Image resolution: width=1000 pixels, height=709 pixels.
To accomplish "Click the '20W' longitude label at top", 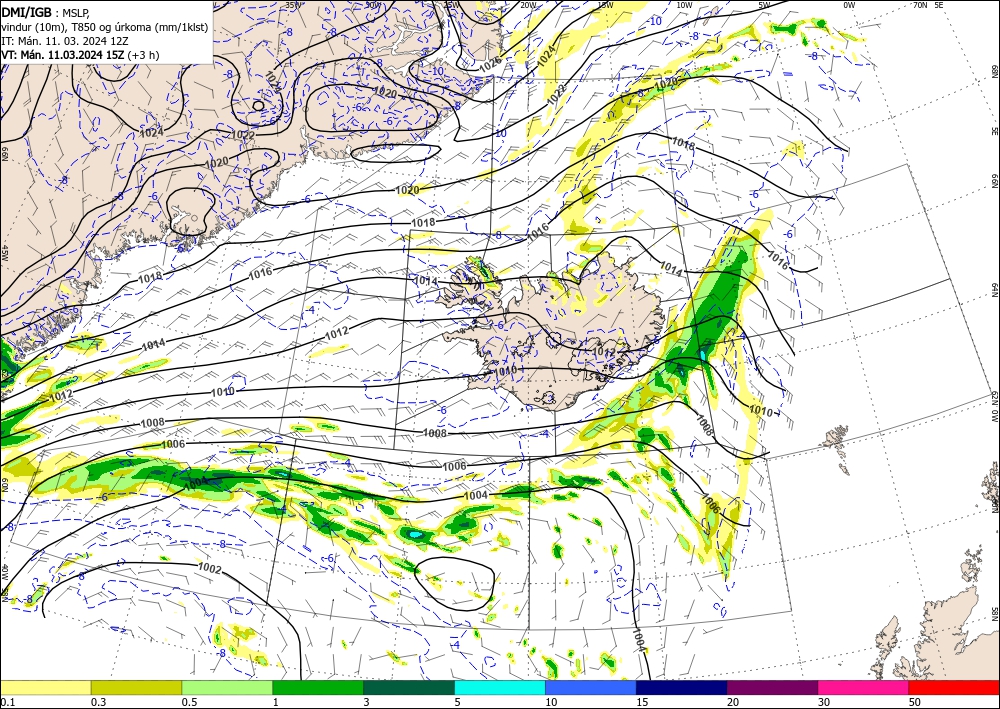I will coord(528,5).
